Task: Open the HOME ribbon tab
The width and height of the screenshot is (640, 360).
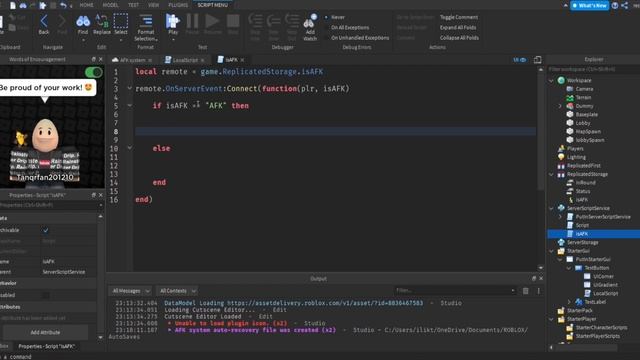Action: click(x=87, y=5)
